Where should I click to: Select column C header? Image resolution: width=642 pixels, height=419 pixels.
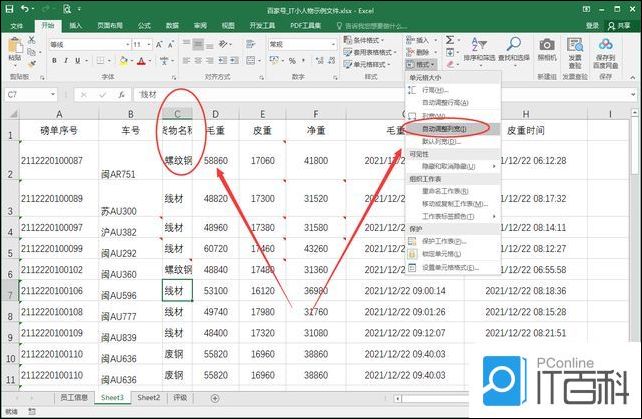coord(177,114)
